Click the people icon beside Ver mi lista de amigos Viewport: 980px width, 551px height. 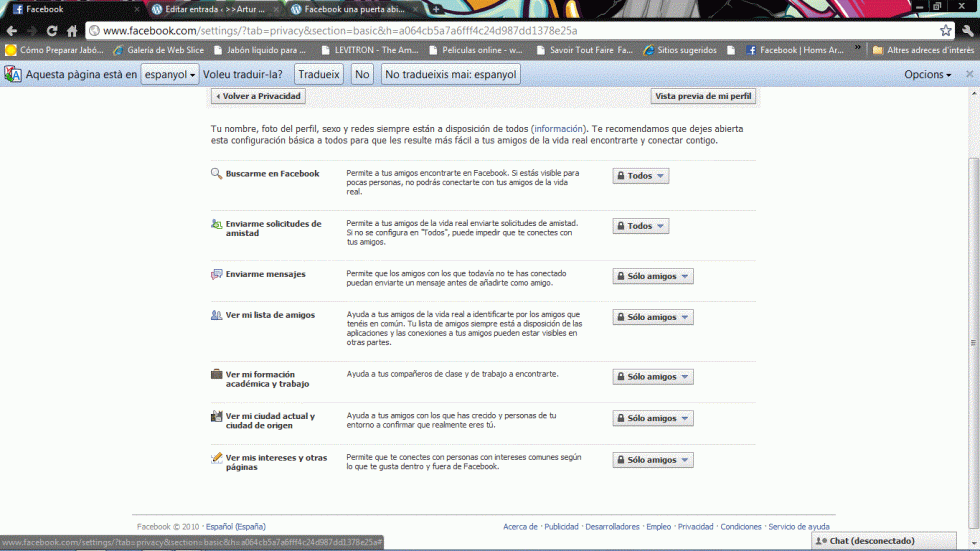click(216, 315)
